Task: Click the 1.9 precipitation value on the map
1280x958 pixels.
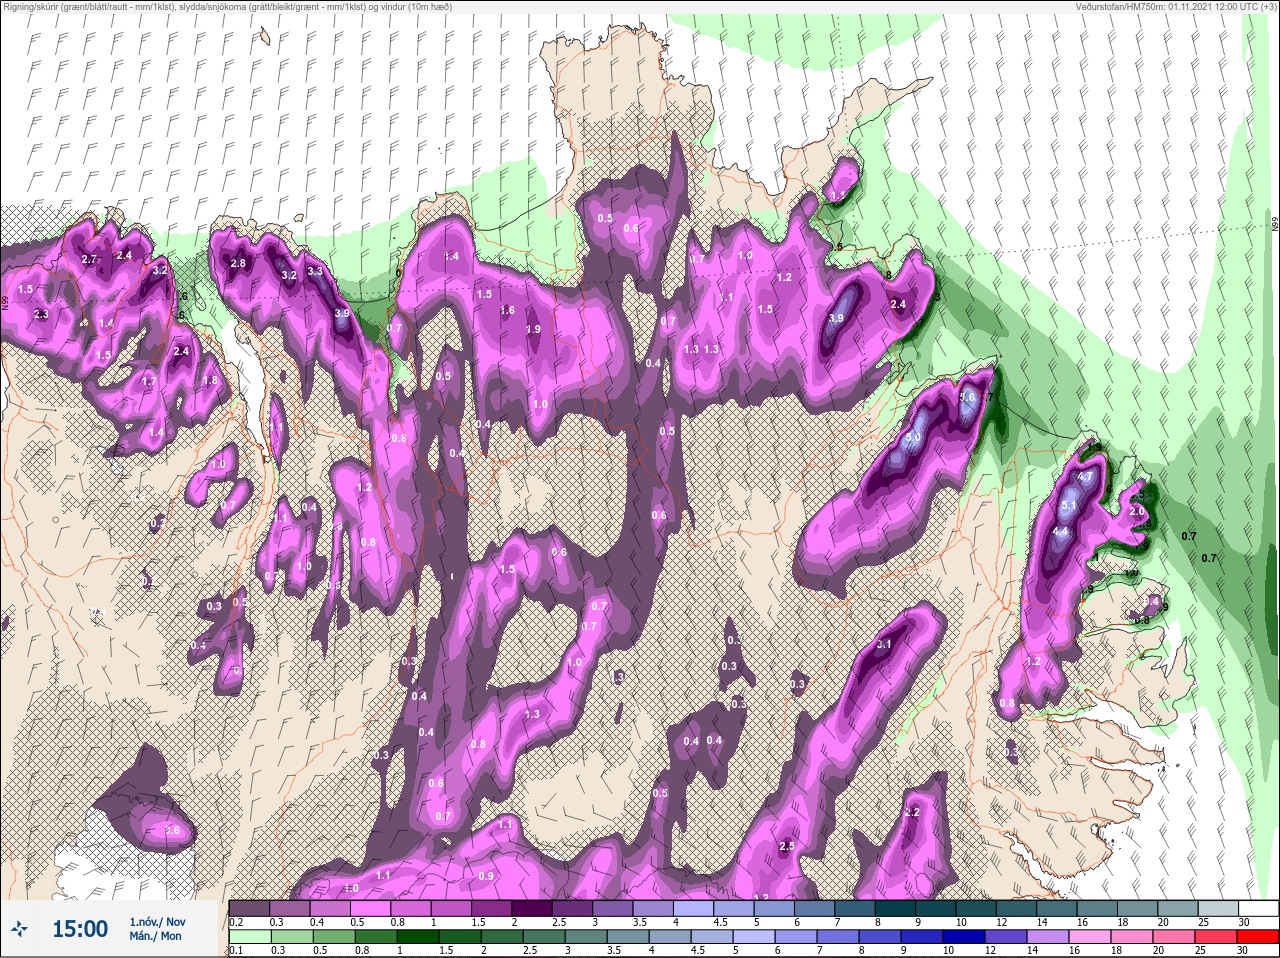Action: [534, 329]
